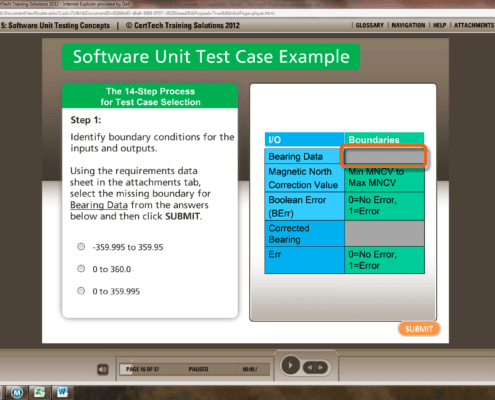Screen dimensions: 495x400
Task: Open the blue M app in the taskbar
Action: [17, 393]
